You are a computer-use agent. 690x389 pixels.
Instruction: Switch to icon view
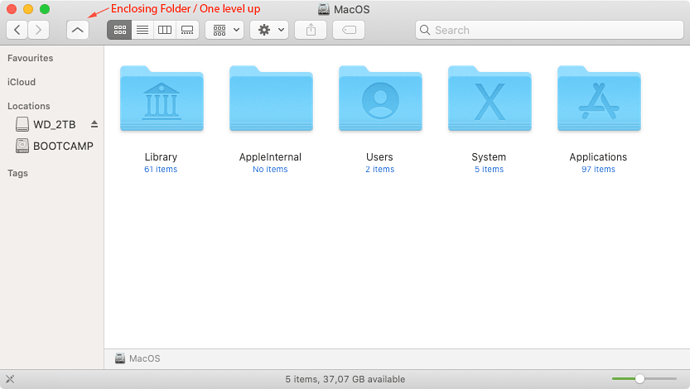tap(120, 30)
